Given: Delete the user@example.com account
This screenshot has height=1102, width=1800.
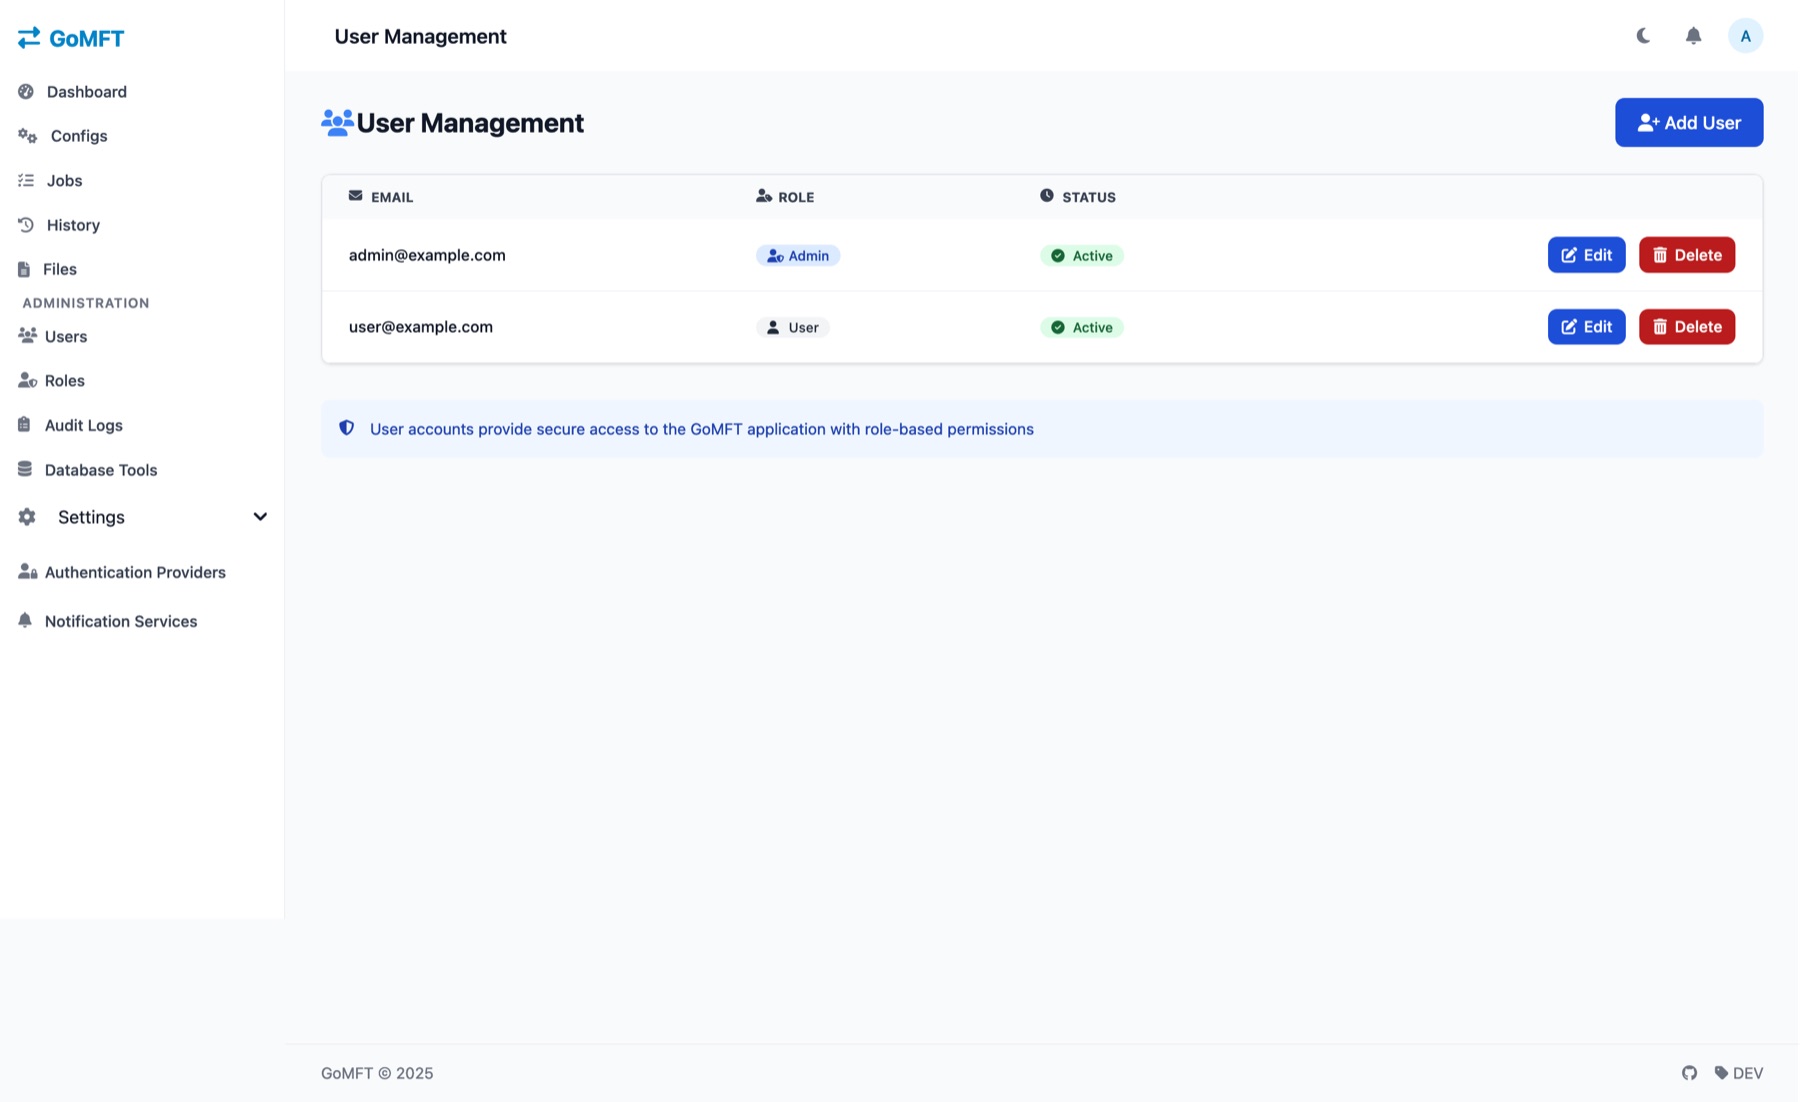Looking at the screenshot, I should pyautogui.click(x=1686, y=327).
